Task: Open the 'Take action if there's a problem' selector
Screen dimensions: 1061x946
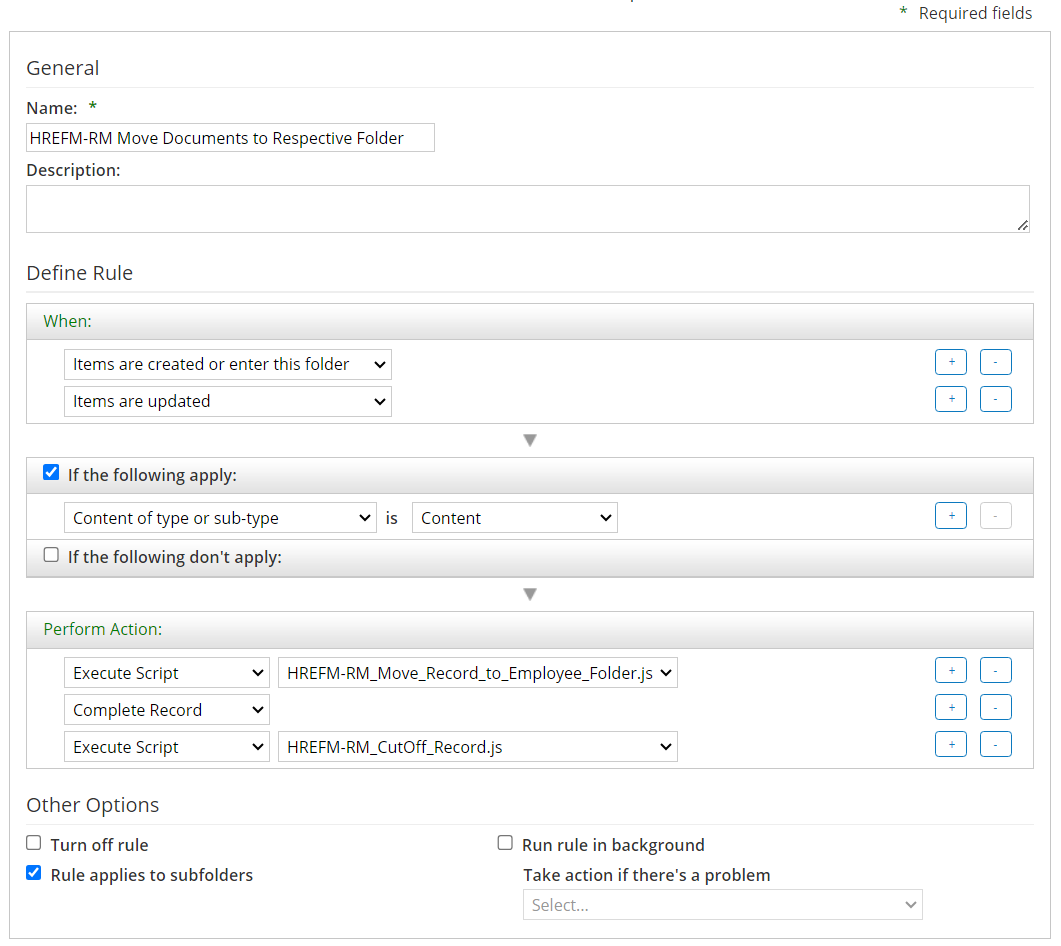Action: [722, 904]
